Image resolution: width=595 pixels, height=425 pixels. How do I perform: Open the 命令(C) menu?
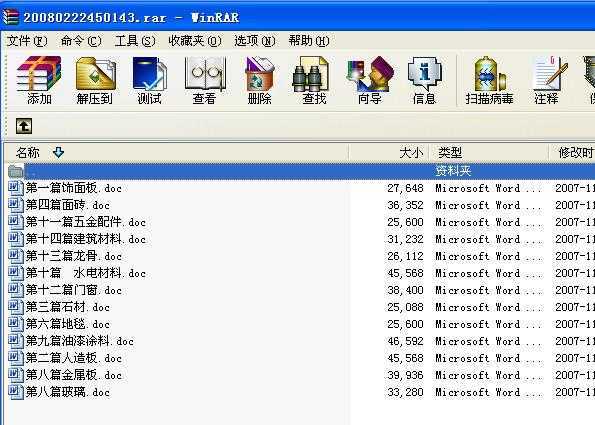click(x=81, y=41)
